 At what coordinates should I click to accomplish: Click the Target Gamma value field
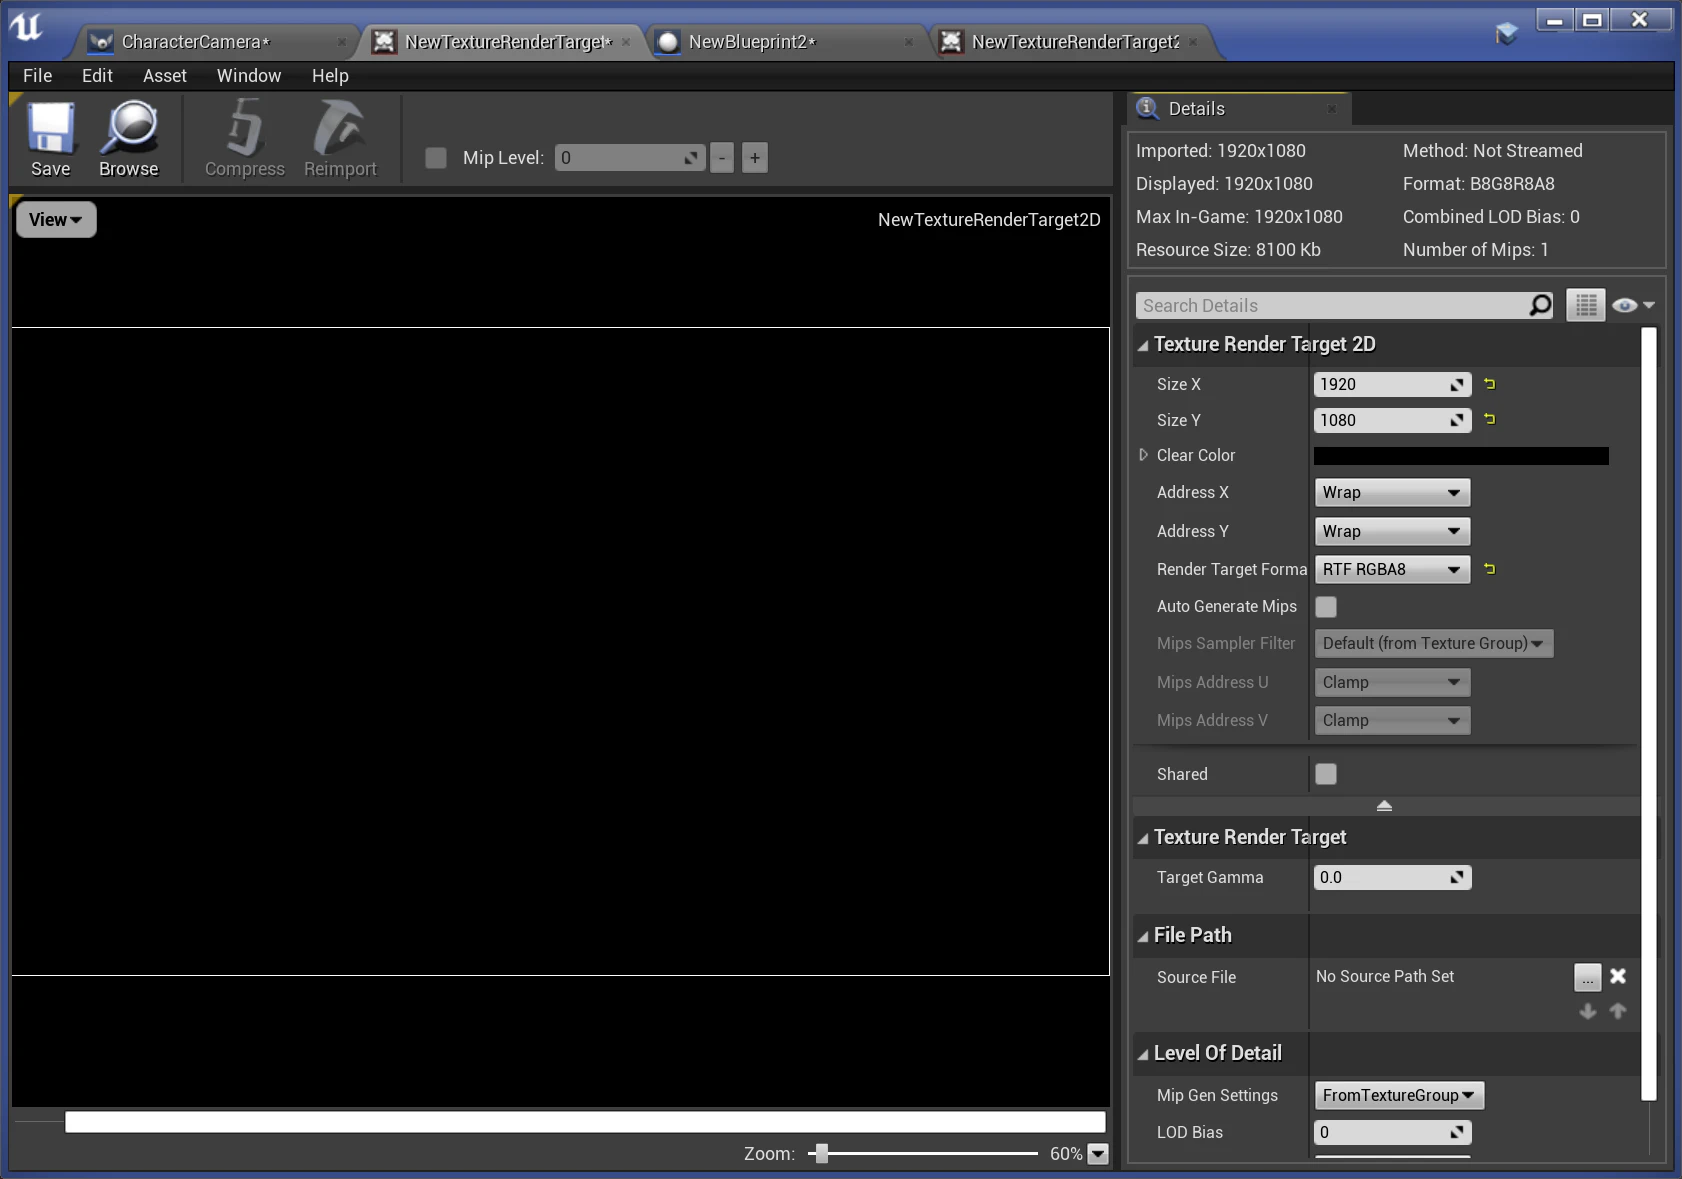tap(1392, 877)
